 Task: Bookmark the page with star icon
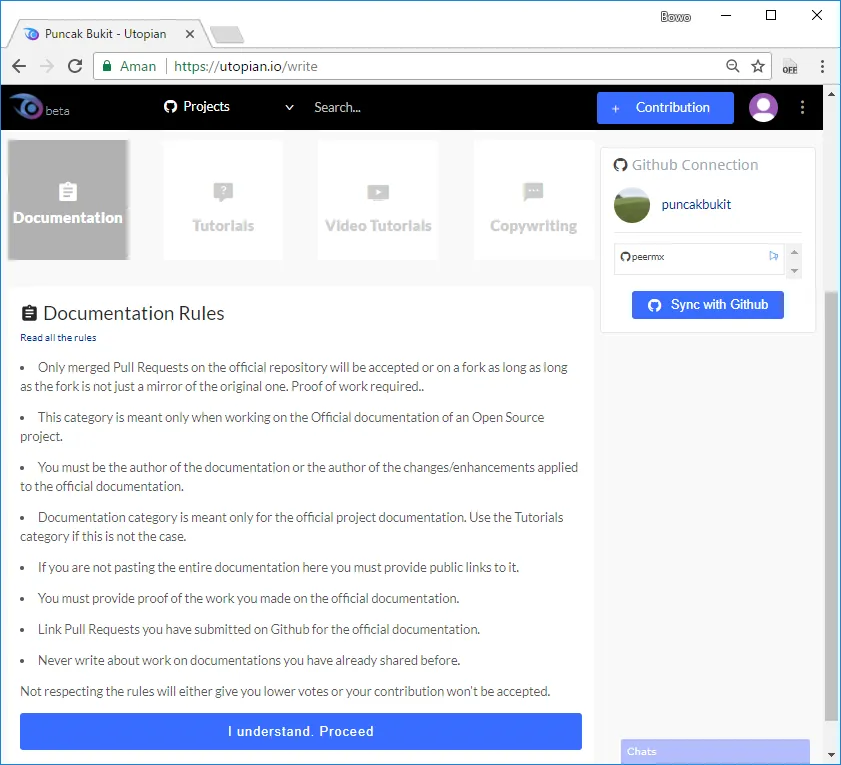coord(758,66)
